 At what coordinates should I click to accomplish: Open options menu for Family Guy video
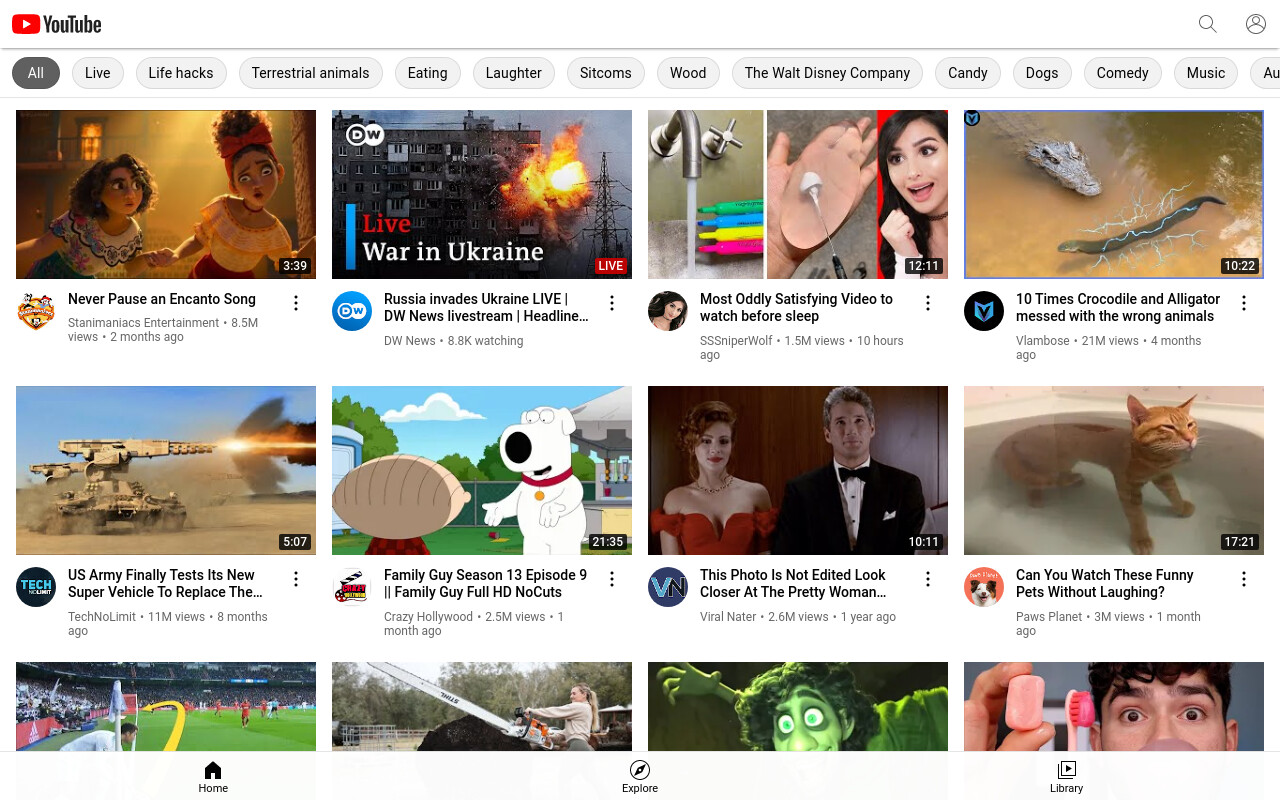(x=612, y=579)
